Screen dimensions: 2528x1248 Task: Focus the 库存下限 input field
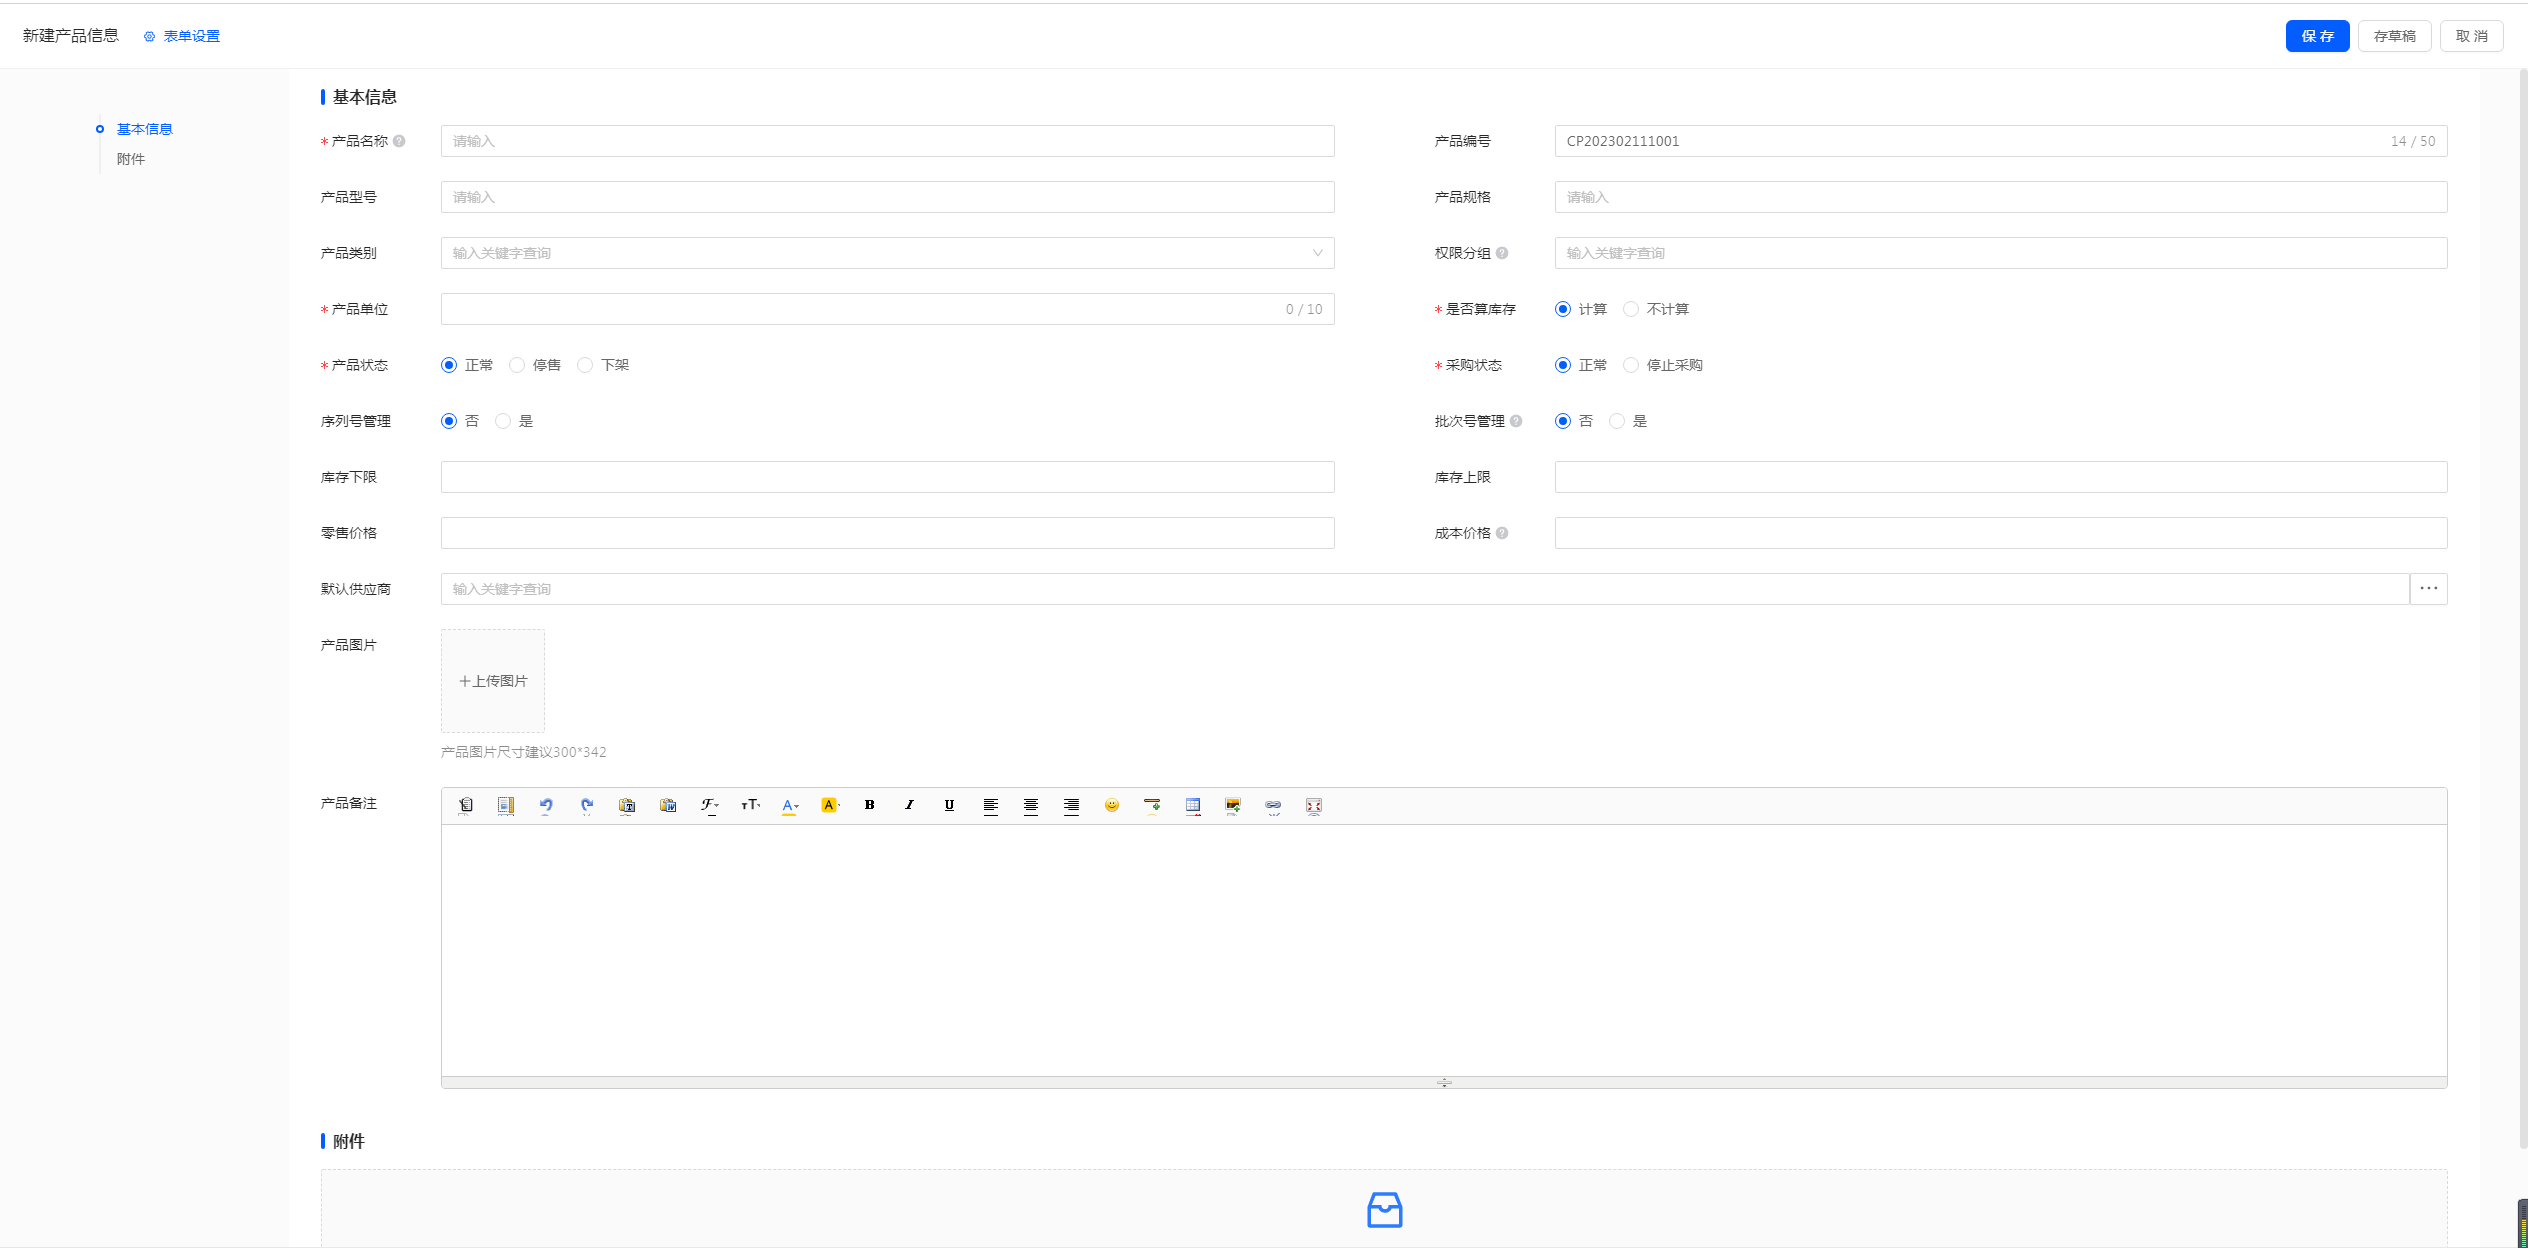[x=887, y=477]
